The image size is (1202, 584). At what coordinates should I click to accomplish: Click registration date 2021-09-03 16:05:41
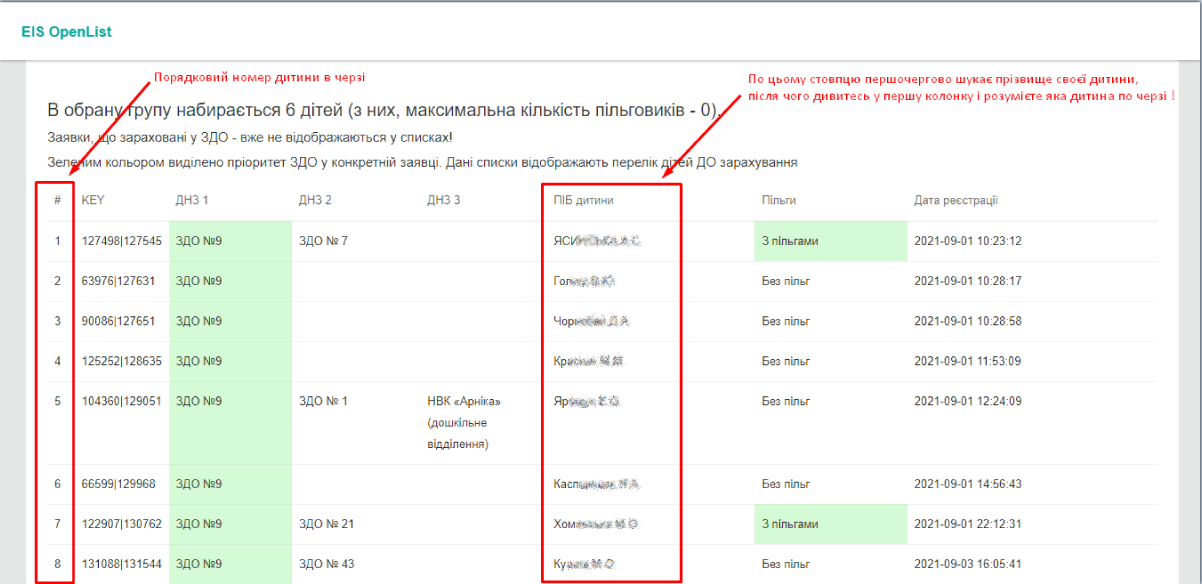coord(967,564)
